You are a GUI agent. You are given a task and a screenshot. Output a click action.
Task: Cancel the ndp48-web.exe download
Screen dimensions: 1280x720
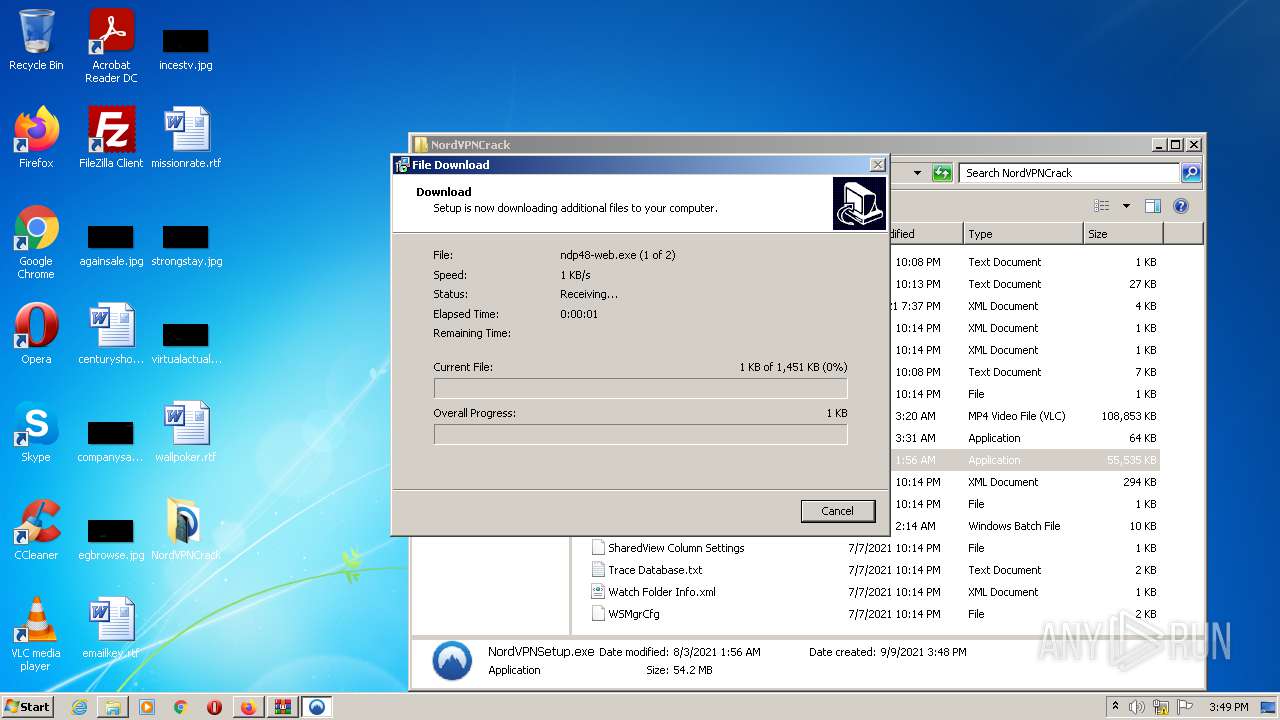coord(838,511)
